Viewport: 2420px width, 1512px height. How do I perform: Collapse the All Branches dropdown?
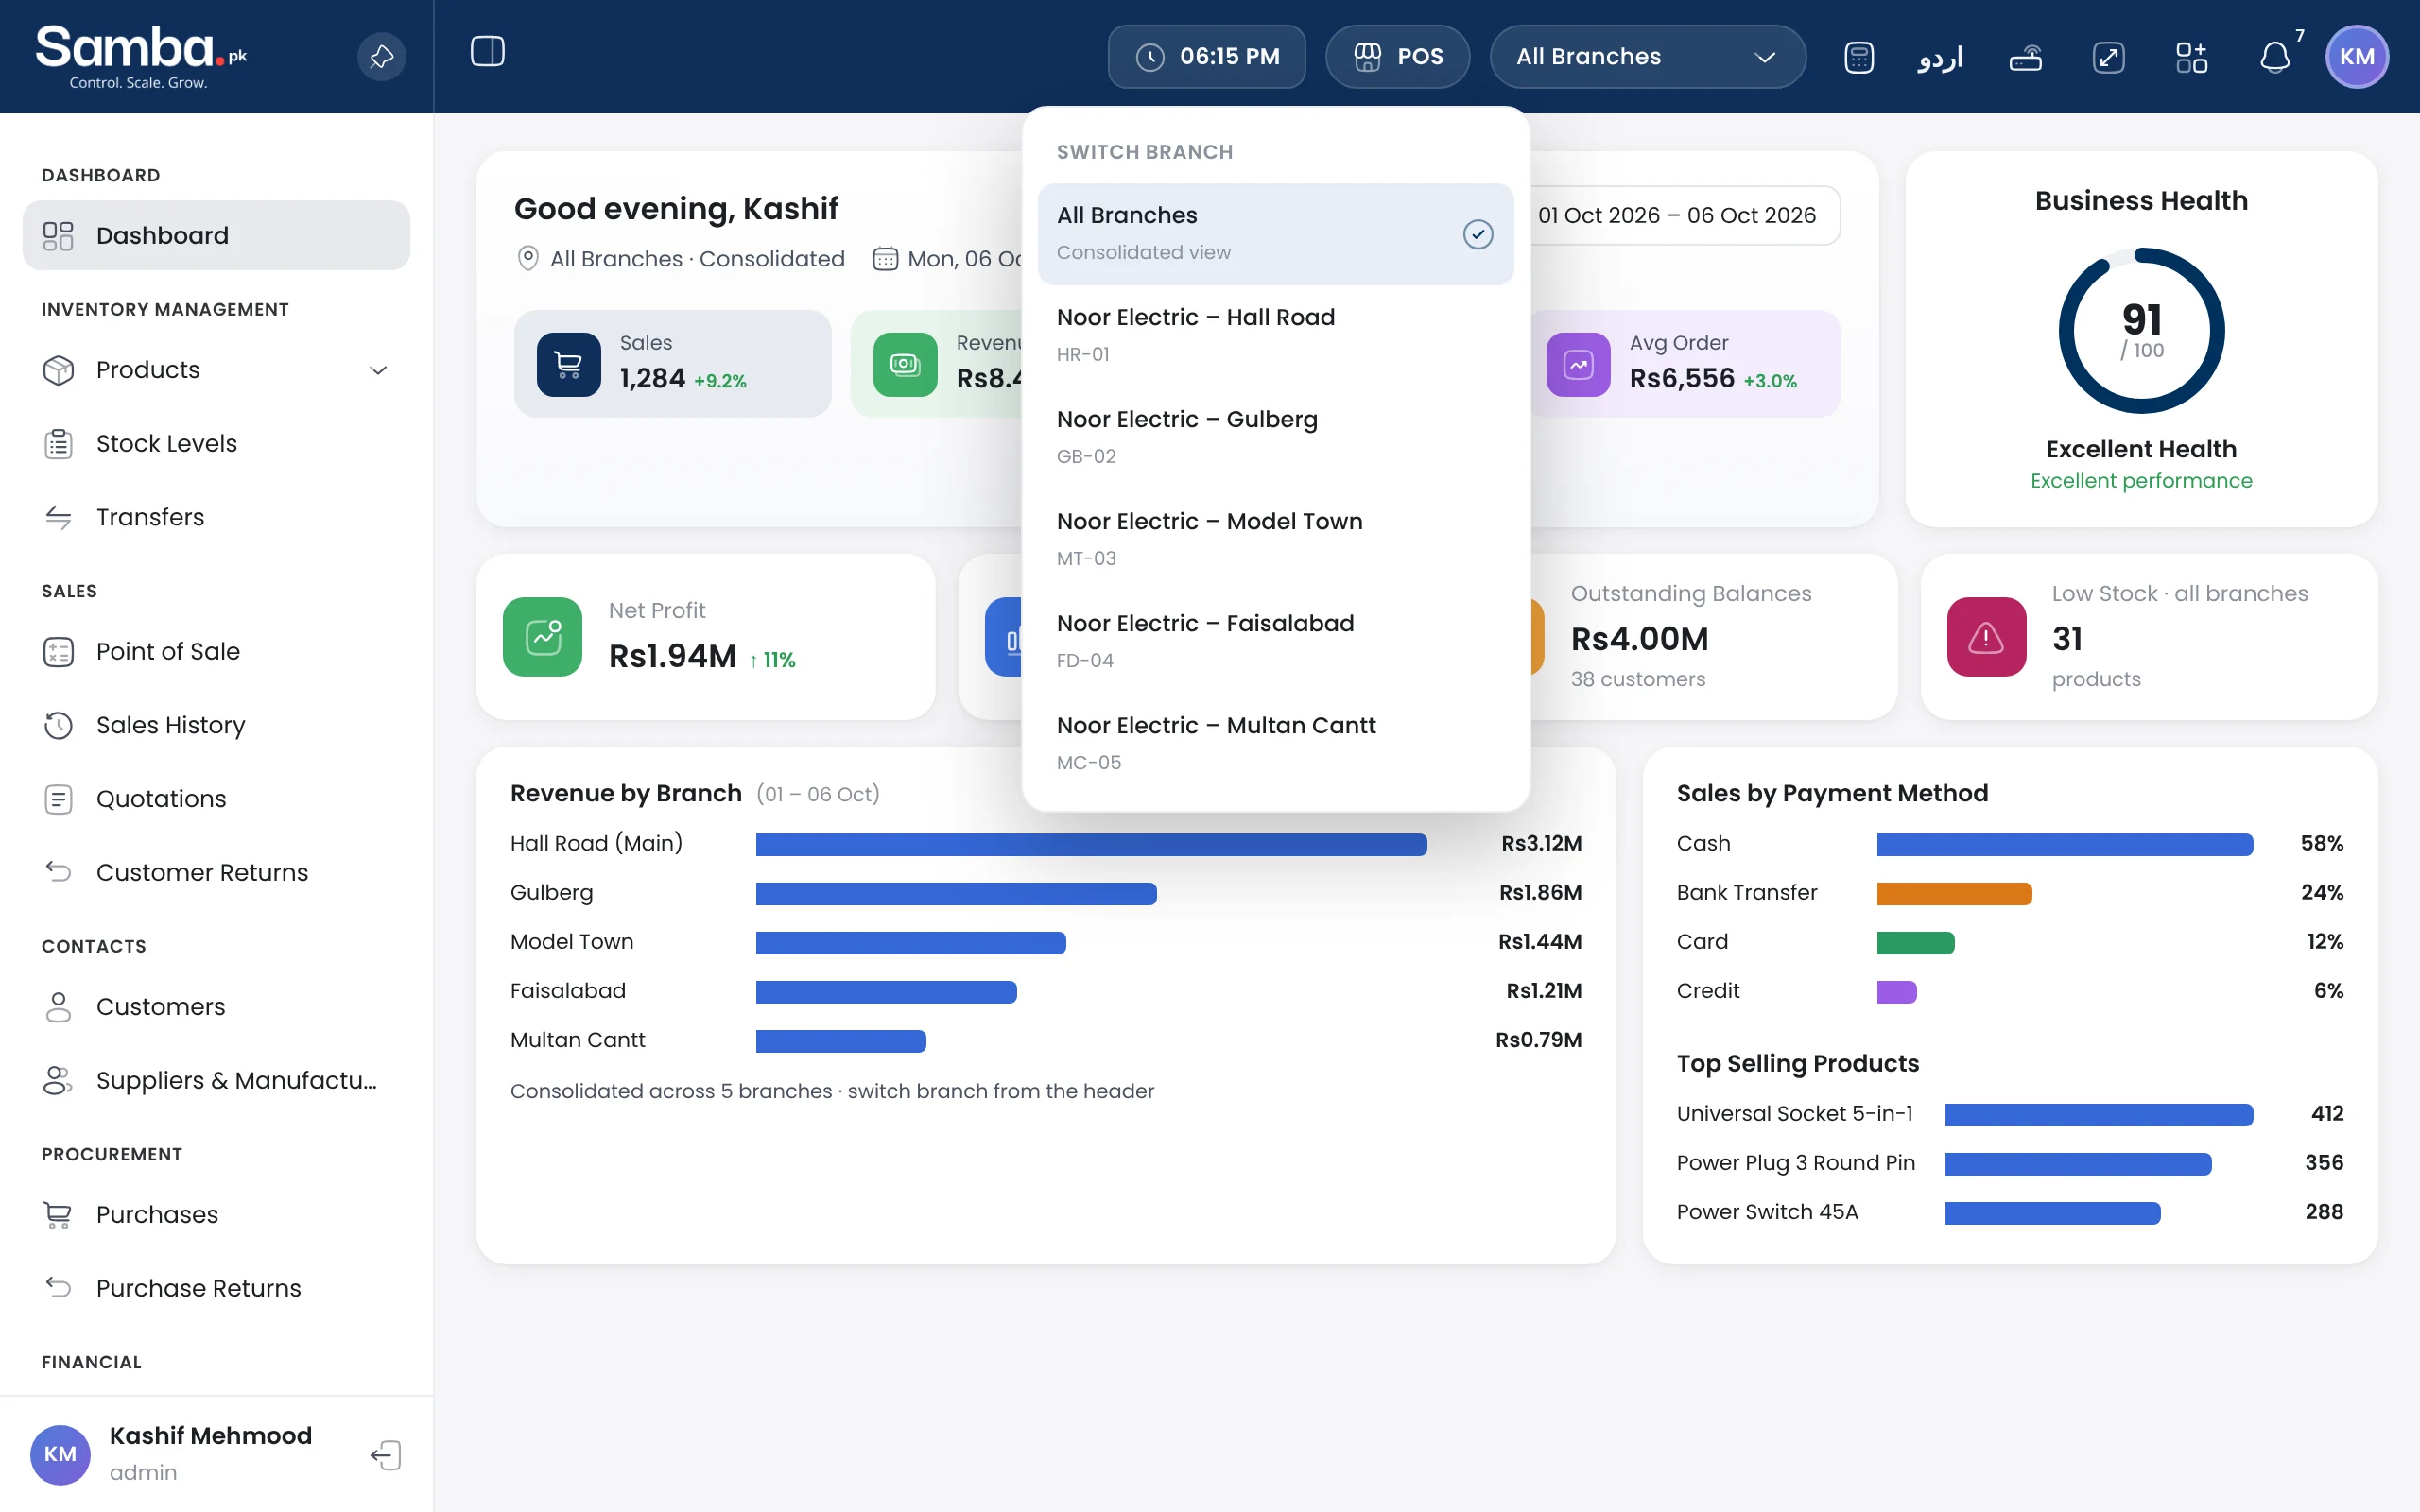coord(1647,57)
